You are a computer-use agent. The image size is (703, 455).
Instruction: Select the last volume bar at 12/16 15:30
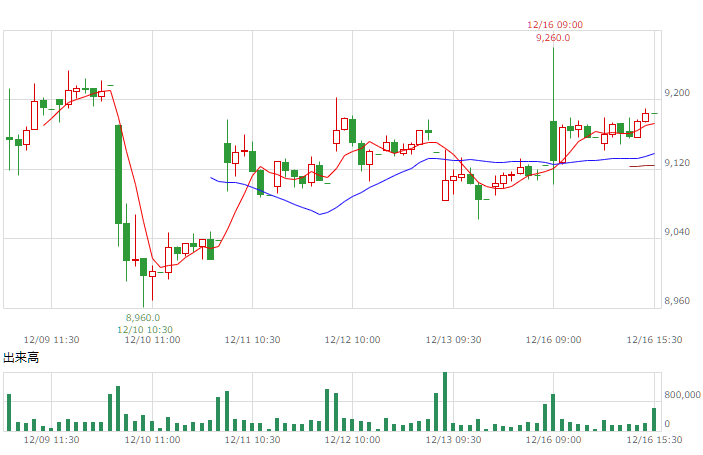point(654,420)
